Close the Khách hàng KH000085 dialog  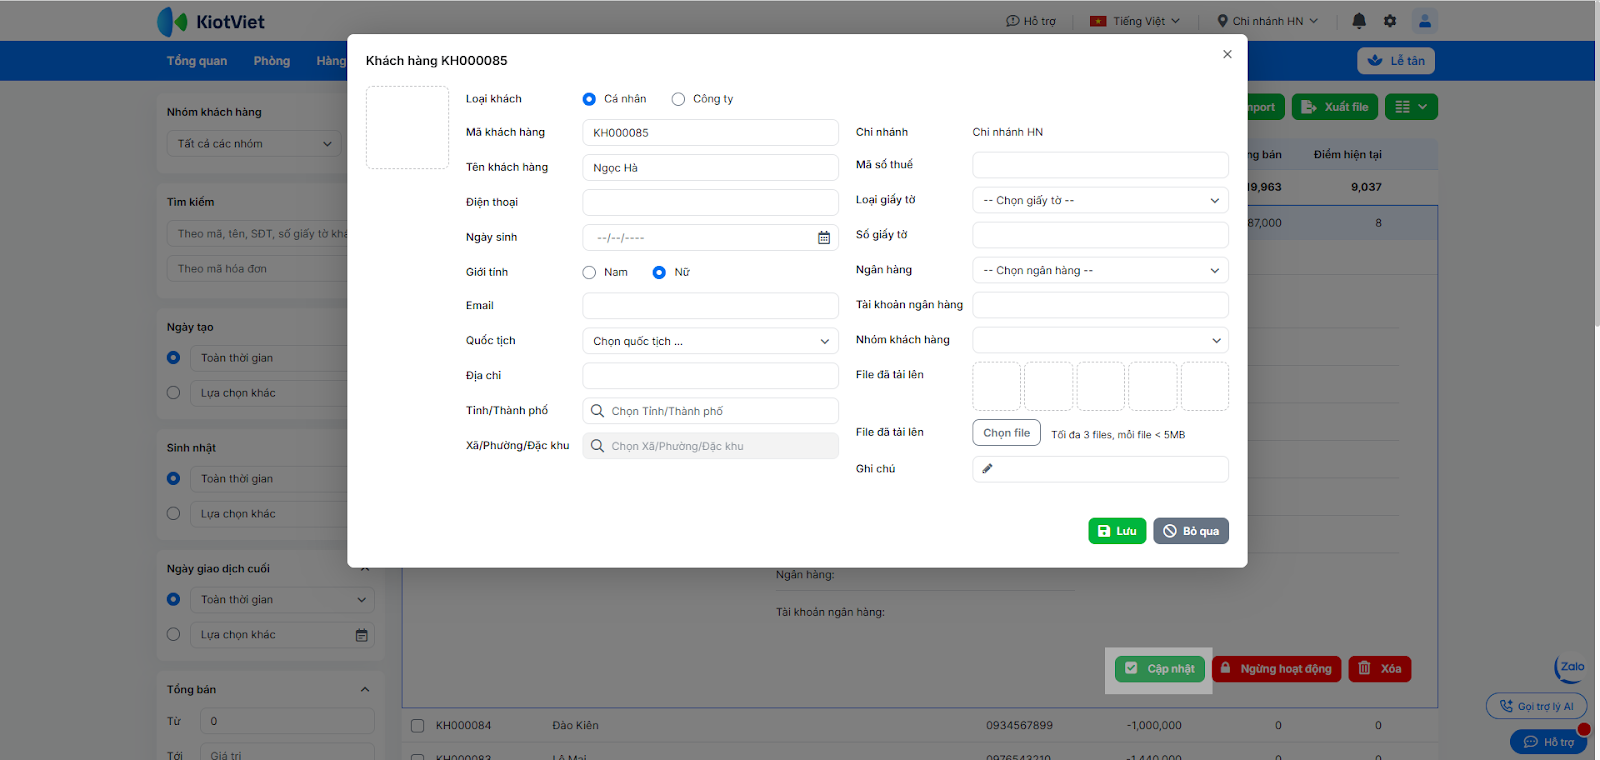point(1227,54)
